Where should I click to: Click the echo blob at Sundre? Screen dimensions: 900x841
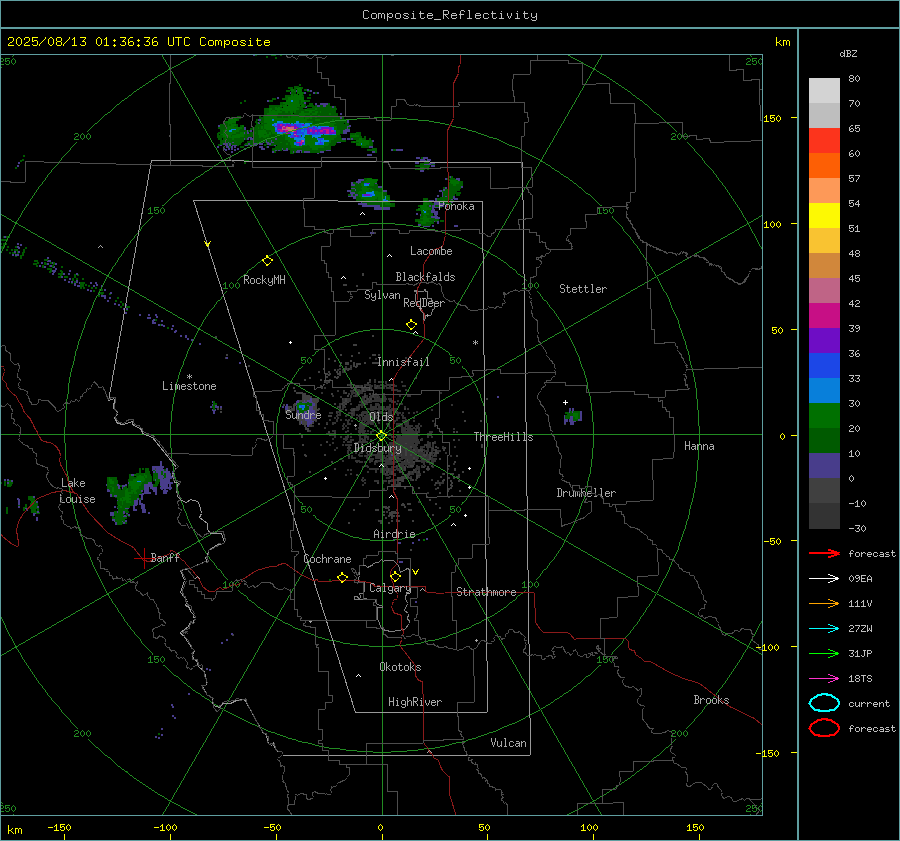coord(303,408)
